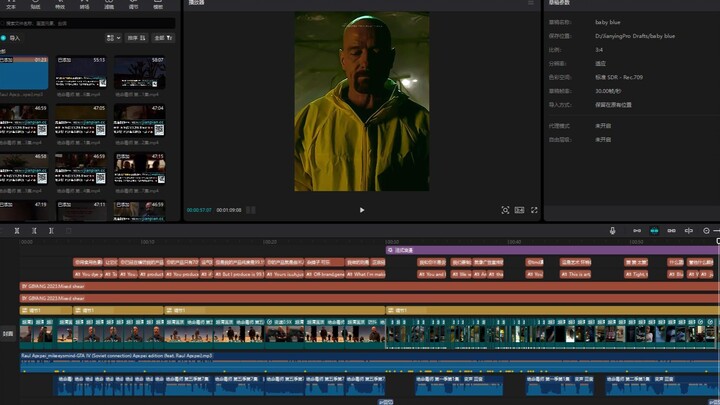Screen dimensions: 720x405
Task: Click the media search field
Action: click(x=87, y=23)
